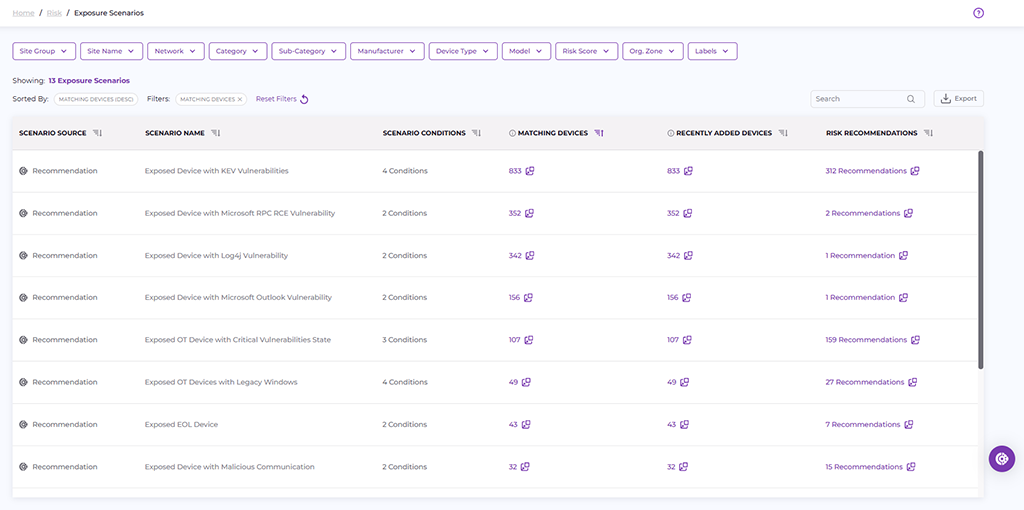The width and height of the screenshot is (1024, 510).
Task: Select 'Exposed OT Device with Critical Vulnerabilities State'
Action: [x=238, y=340]
